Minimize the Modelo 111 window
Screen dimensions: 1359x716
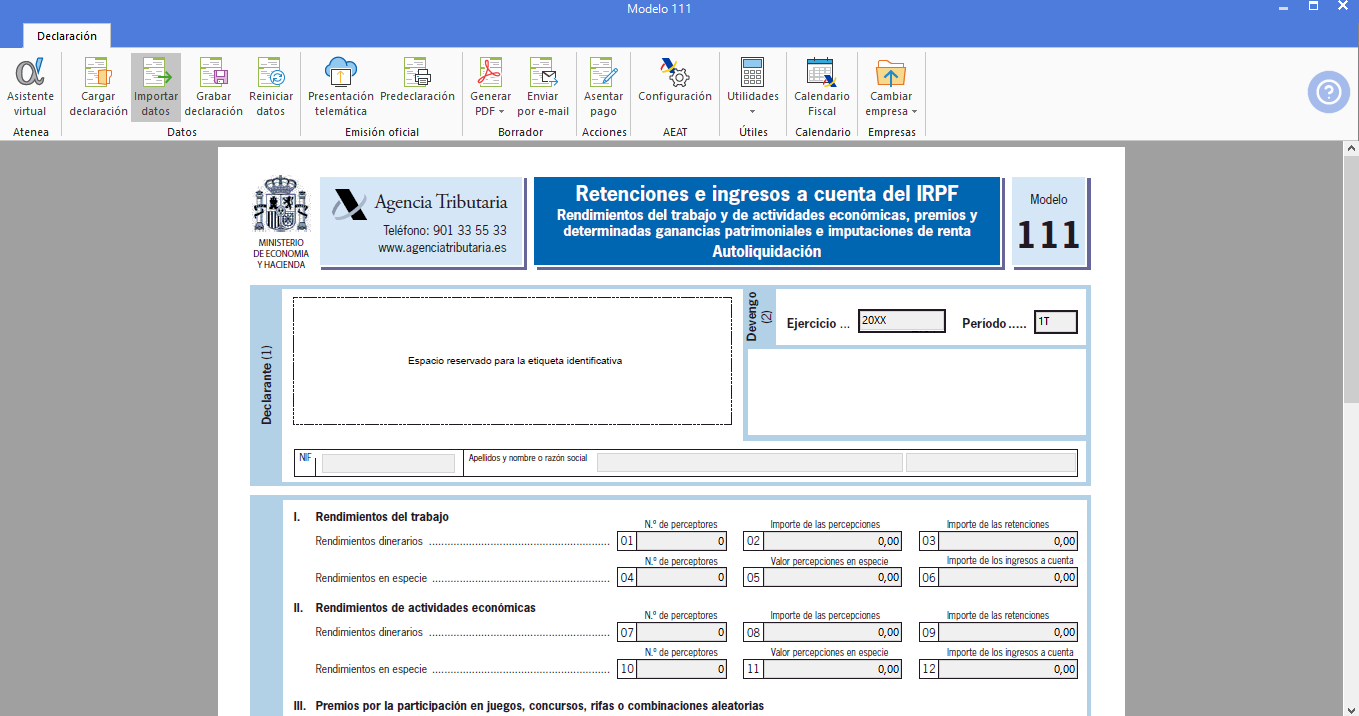[x=1283, y=8]
